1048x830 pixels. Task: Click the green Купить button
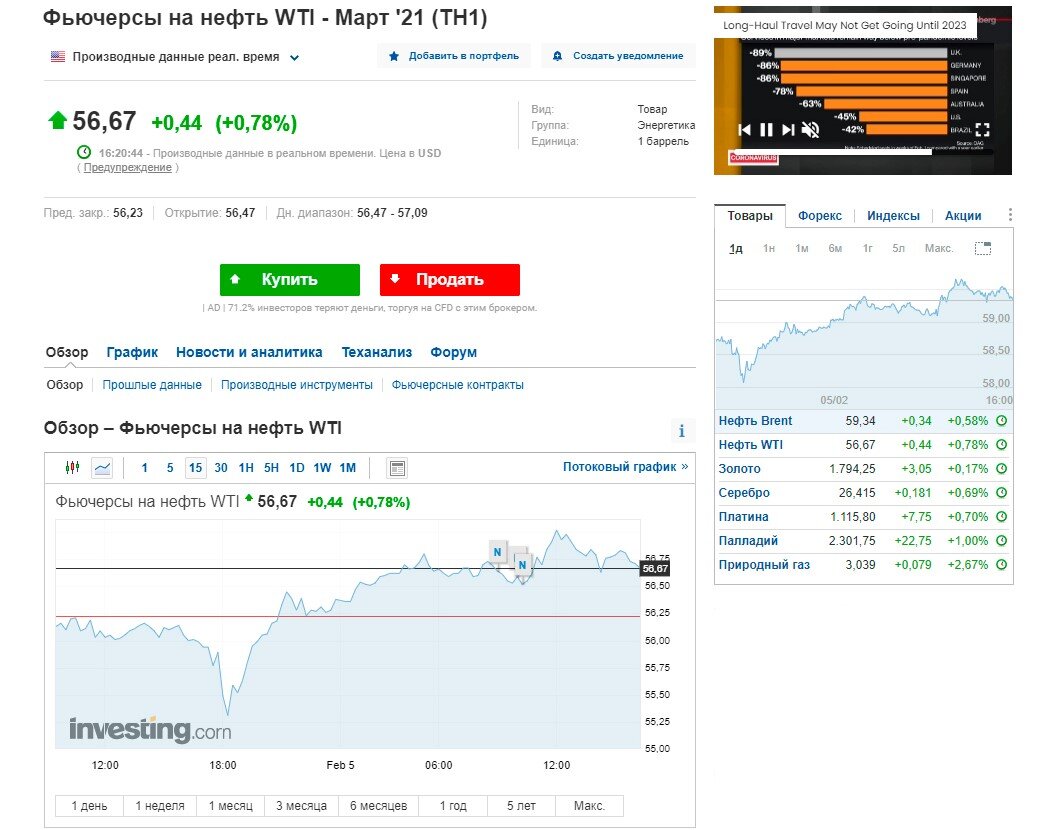click(x=289, y=279)
